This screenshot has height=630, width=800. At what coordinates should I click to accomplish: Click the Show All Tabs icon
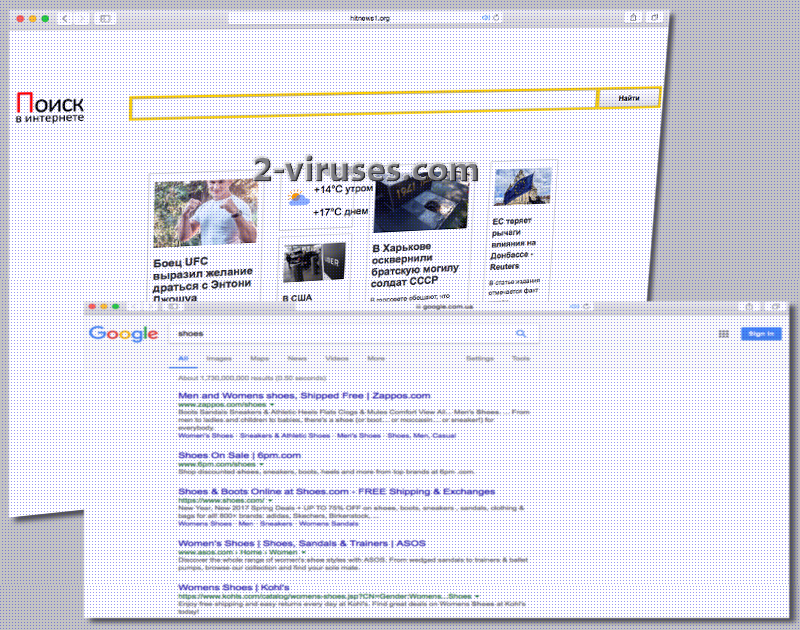(654, 18)
